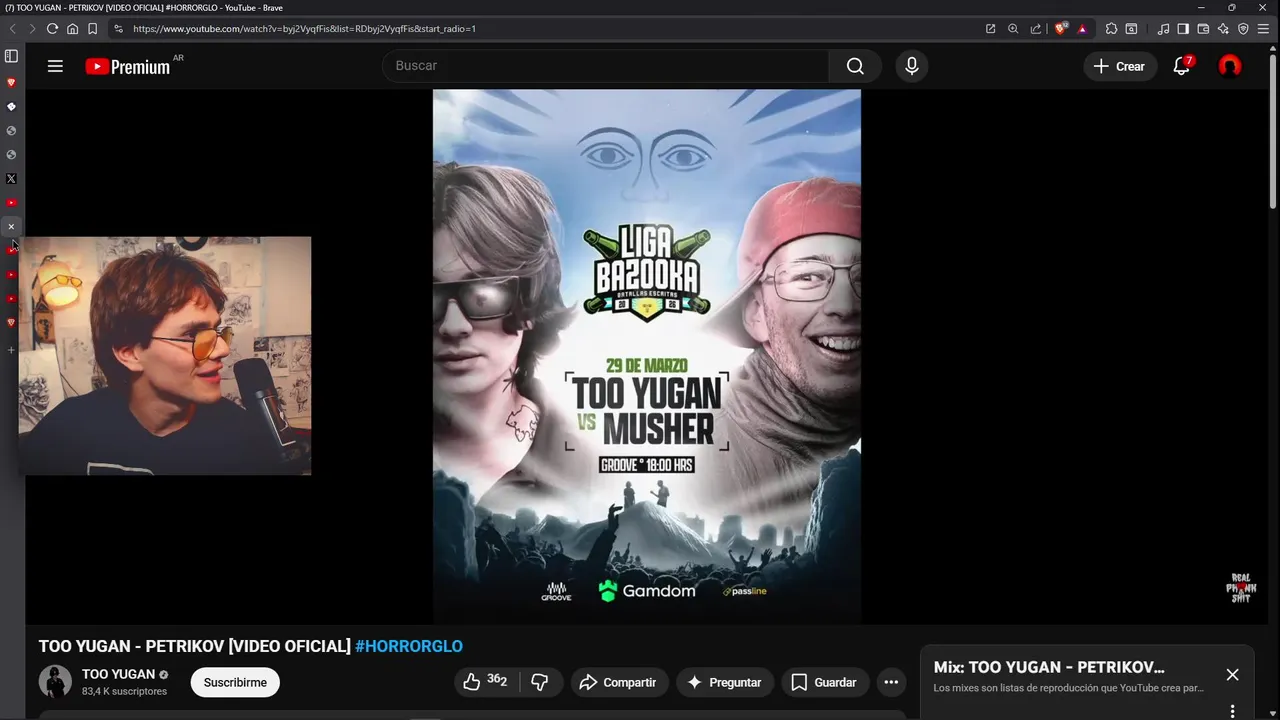The image size is (1280, 720).
Task: Click the URL address bar
Action: 550,29
